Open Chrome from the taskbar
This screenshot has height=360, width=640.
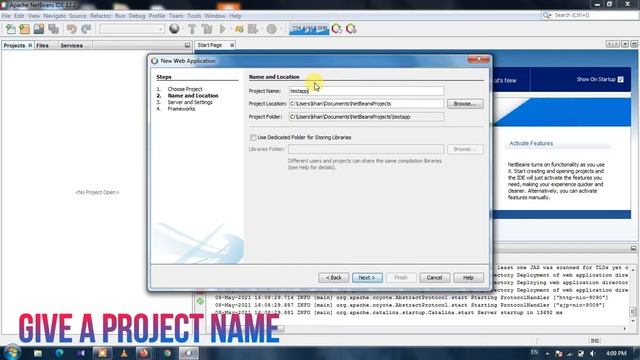coord(167,353)
